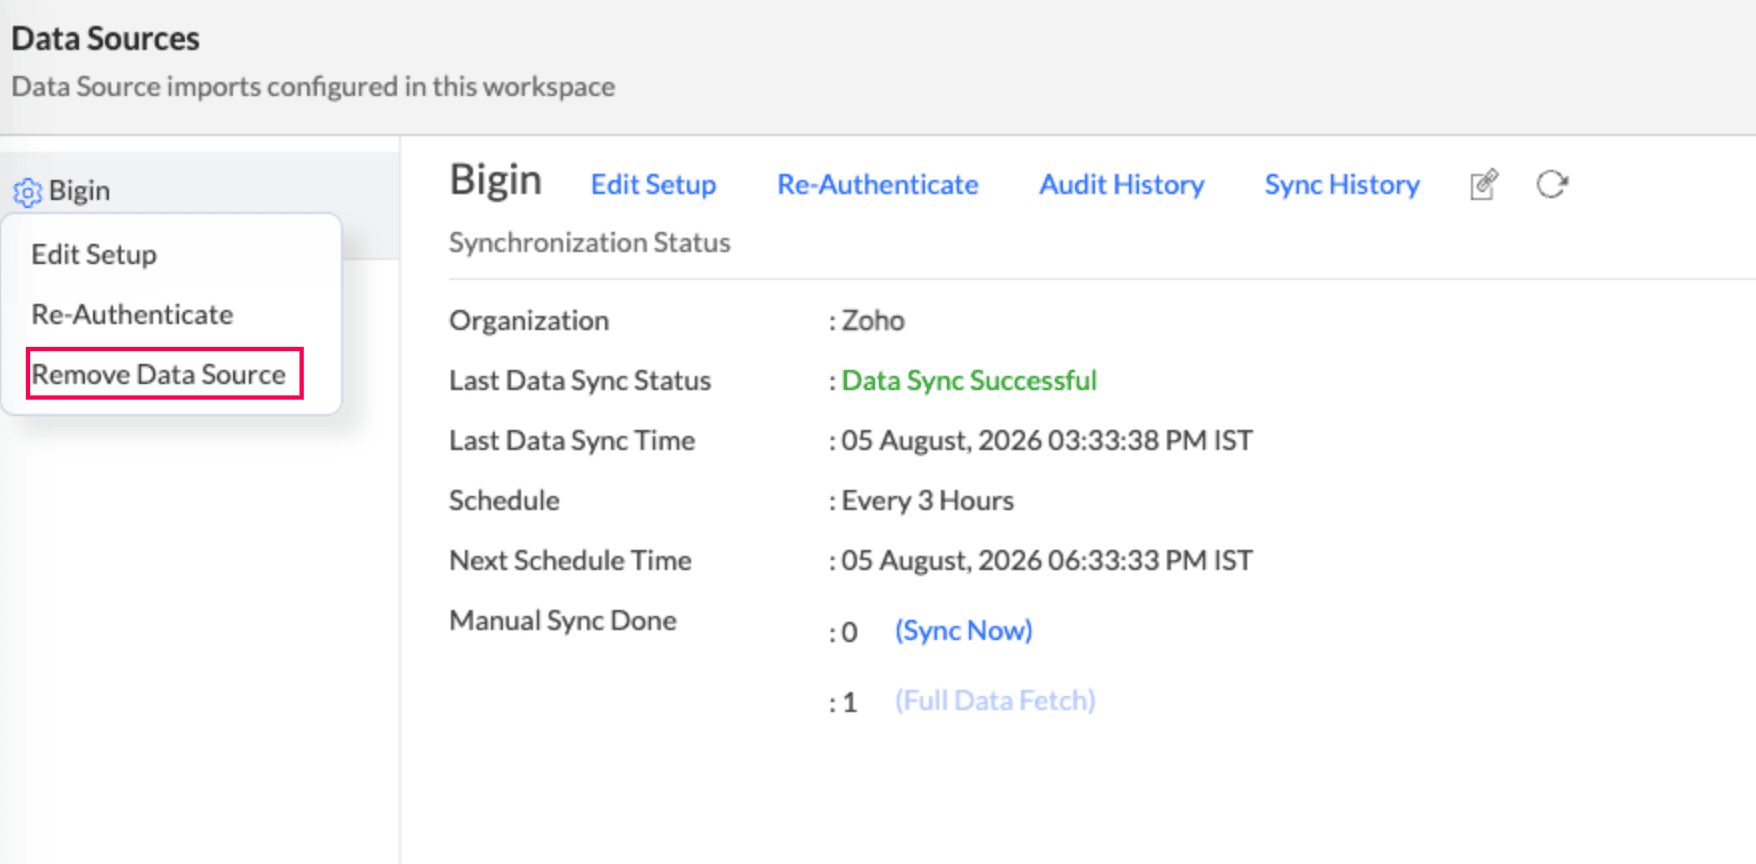The height and width of the screenshot is (864, 1756).
Task: Open Sync History link
Action: 1342,184
